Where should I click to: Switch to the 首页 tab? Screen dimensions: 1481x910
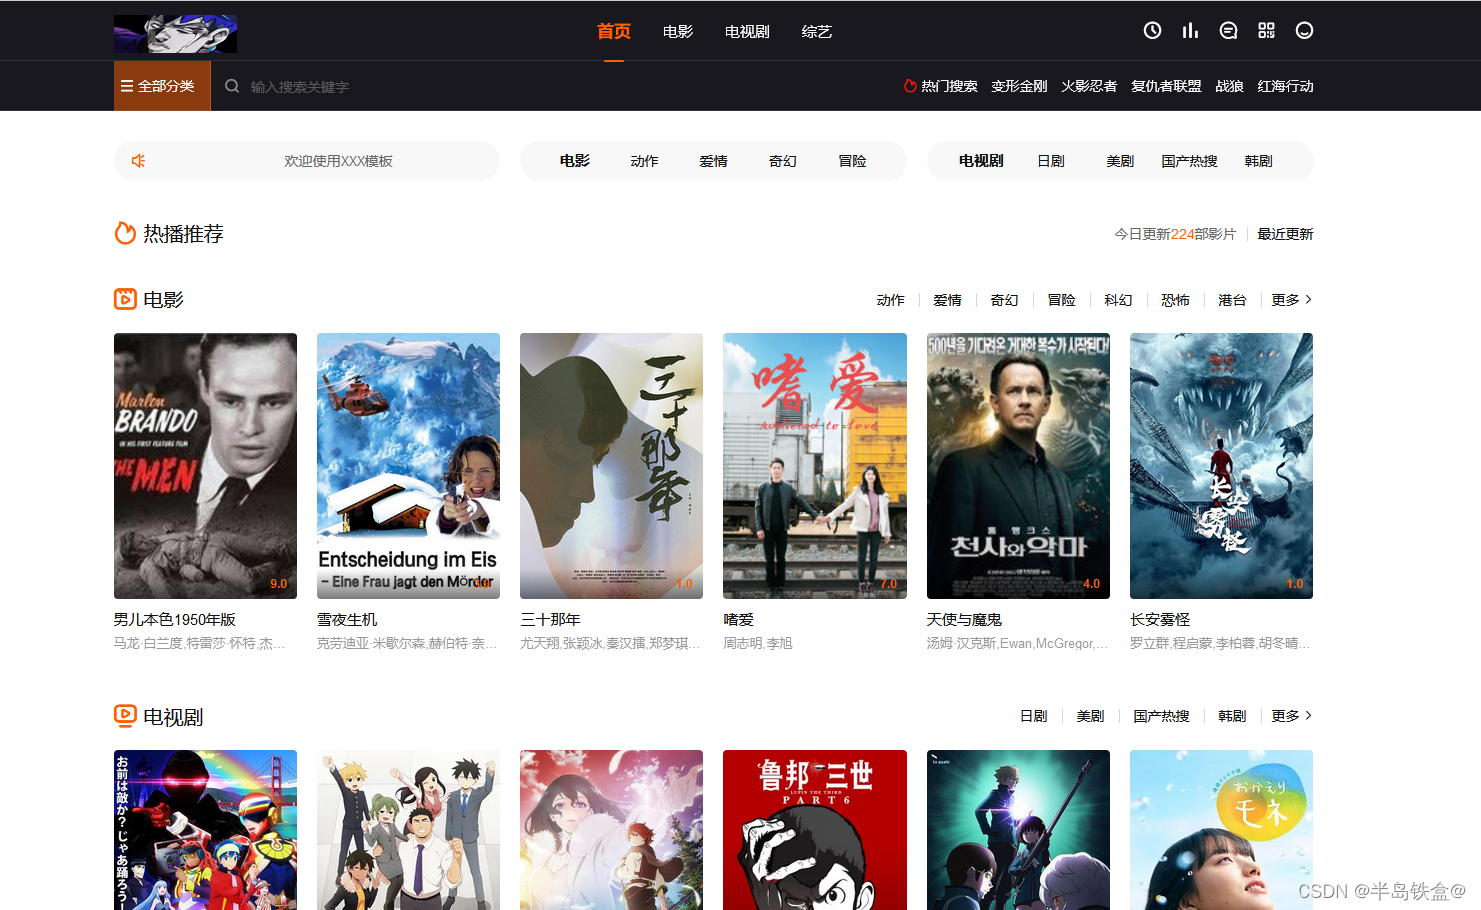[613, 32]
